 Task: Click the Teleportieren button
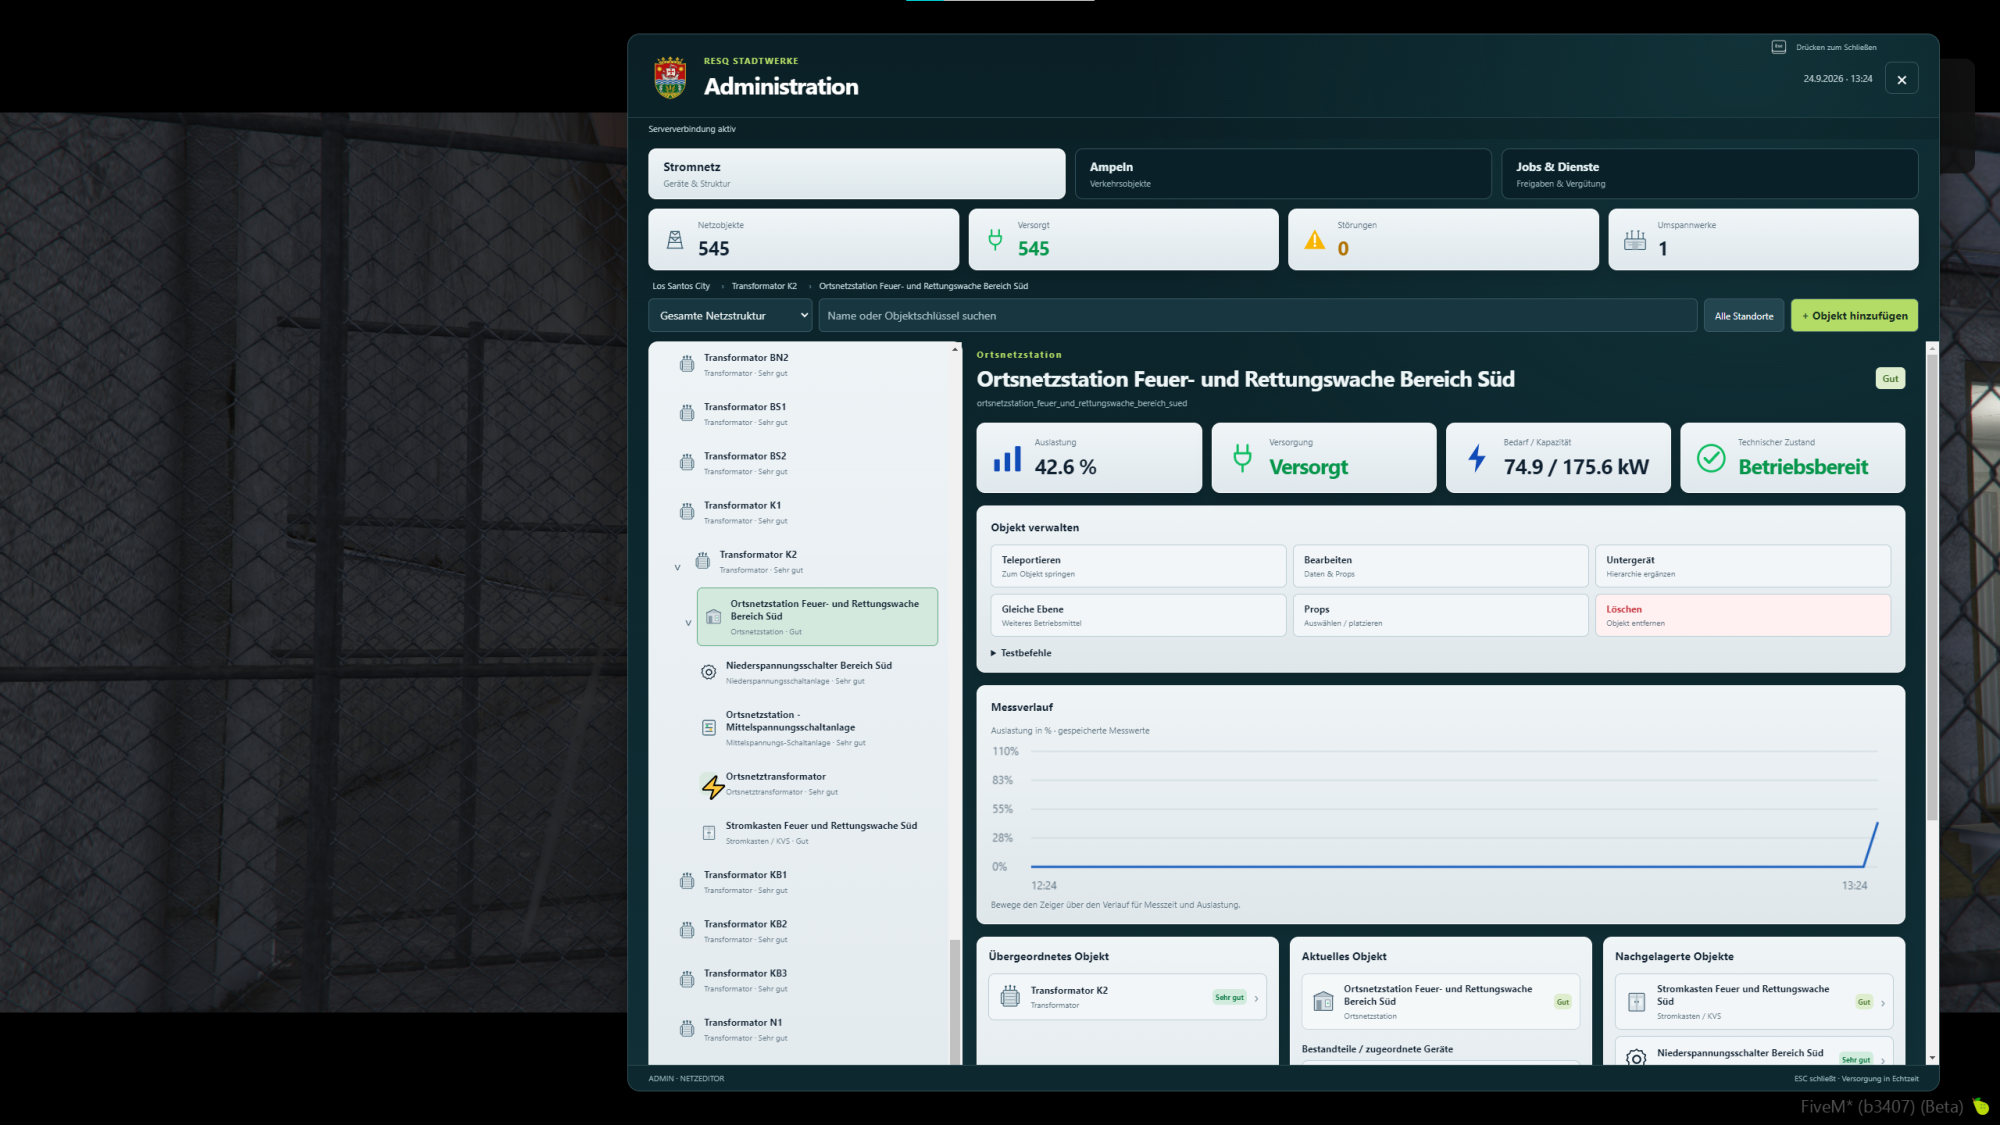click(1138, 566)
